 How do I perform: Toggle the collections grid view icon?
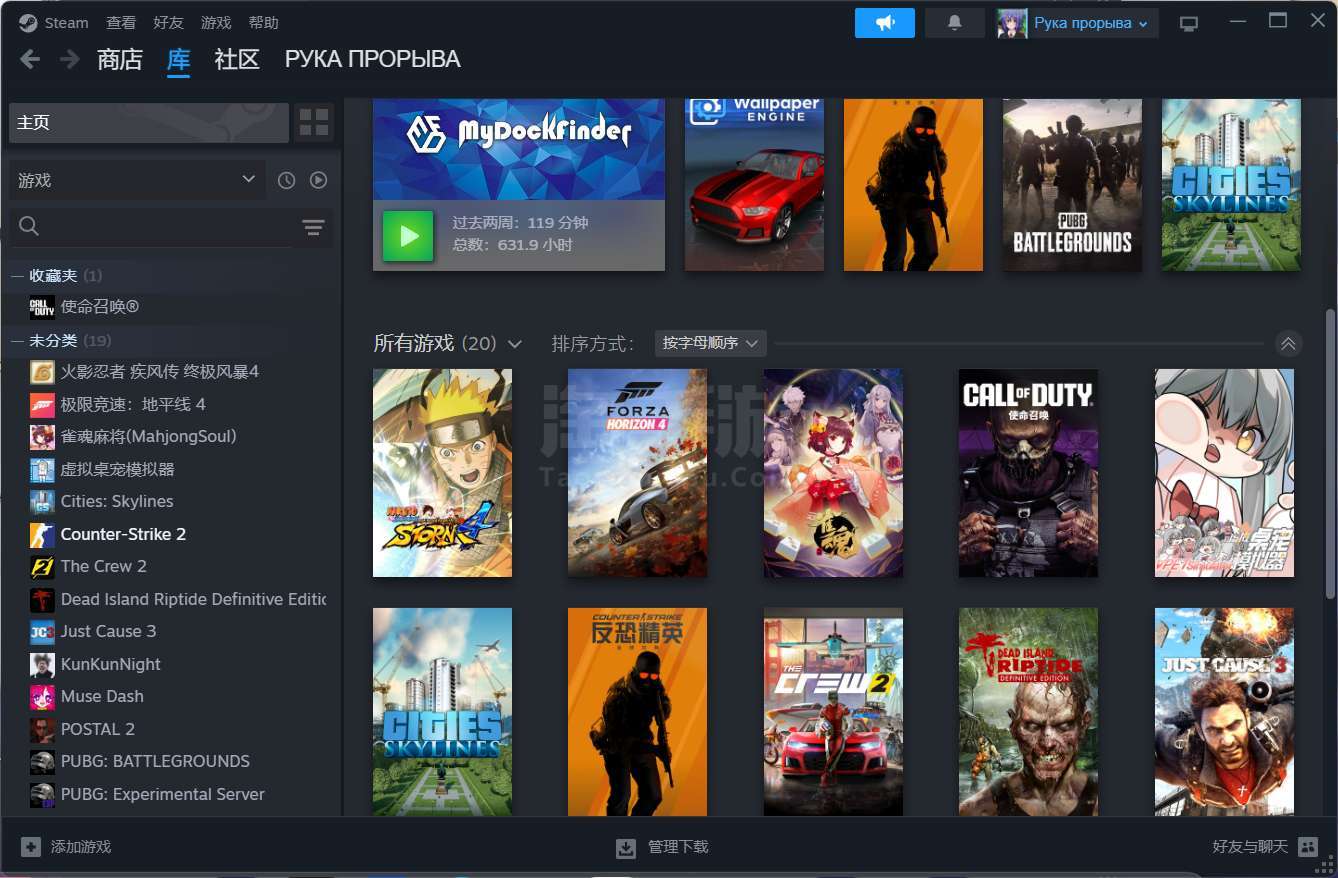pyautogui.click(x=314, y=122)
